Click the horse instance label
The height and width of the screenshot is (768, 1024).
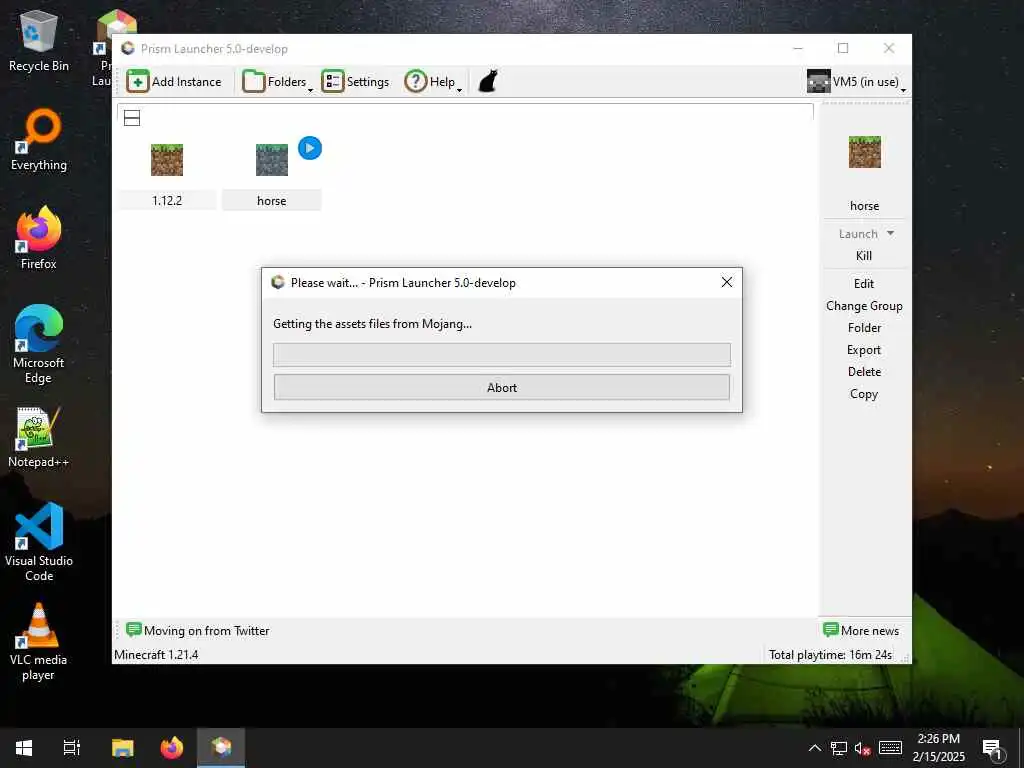(x=272, y=200)
